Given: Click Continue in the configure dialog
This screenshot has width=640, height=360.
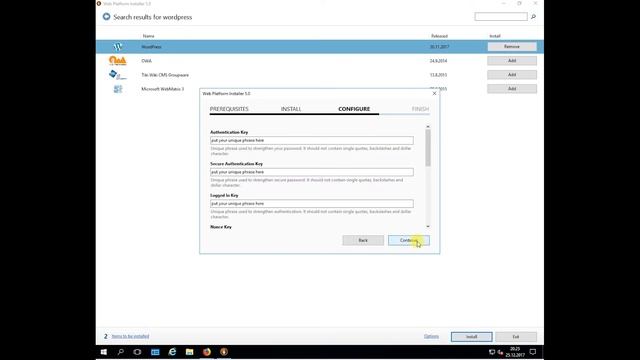Looking at the screenshot, I should click(x=409, y=240).
